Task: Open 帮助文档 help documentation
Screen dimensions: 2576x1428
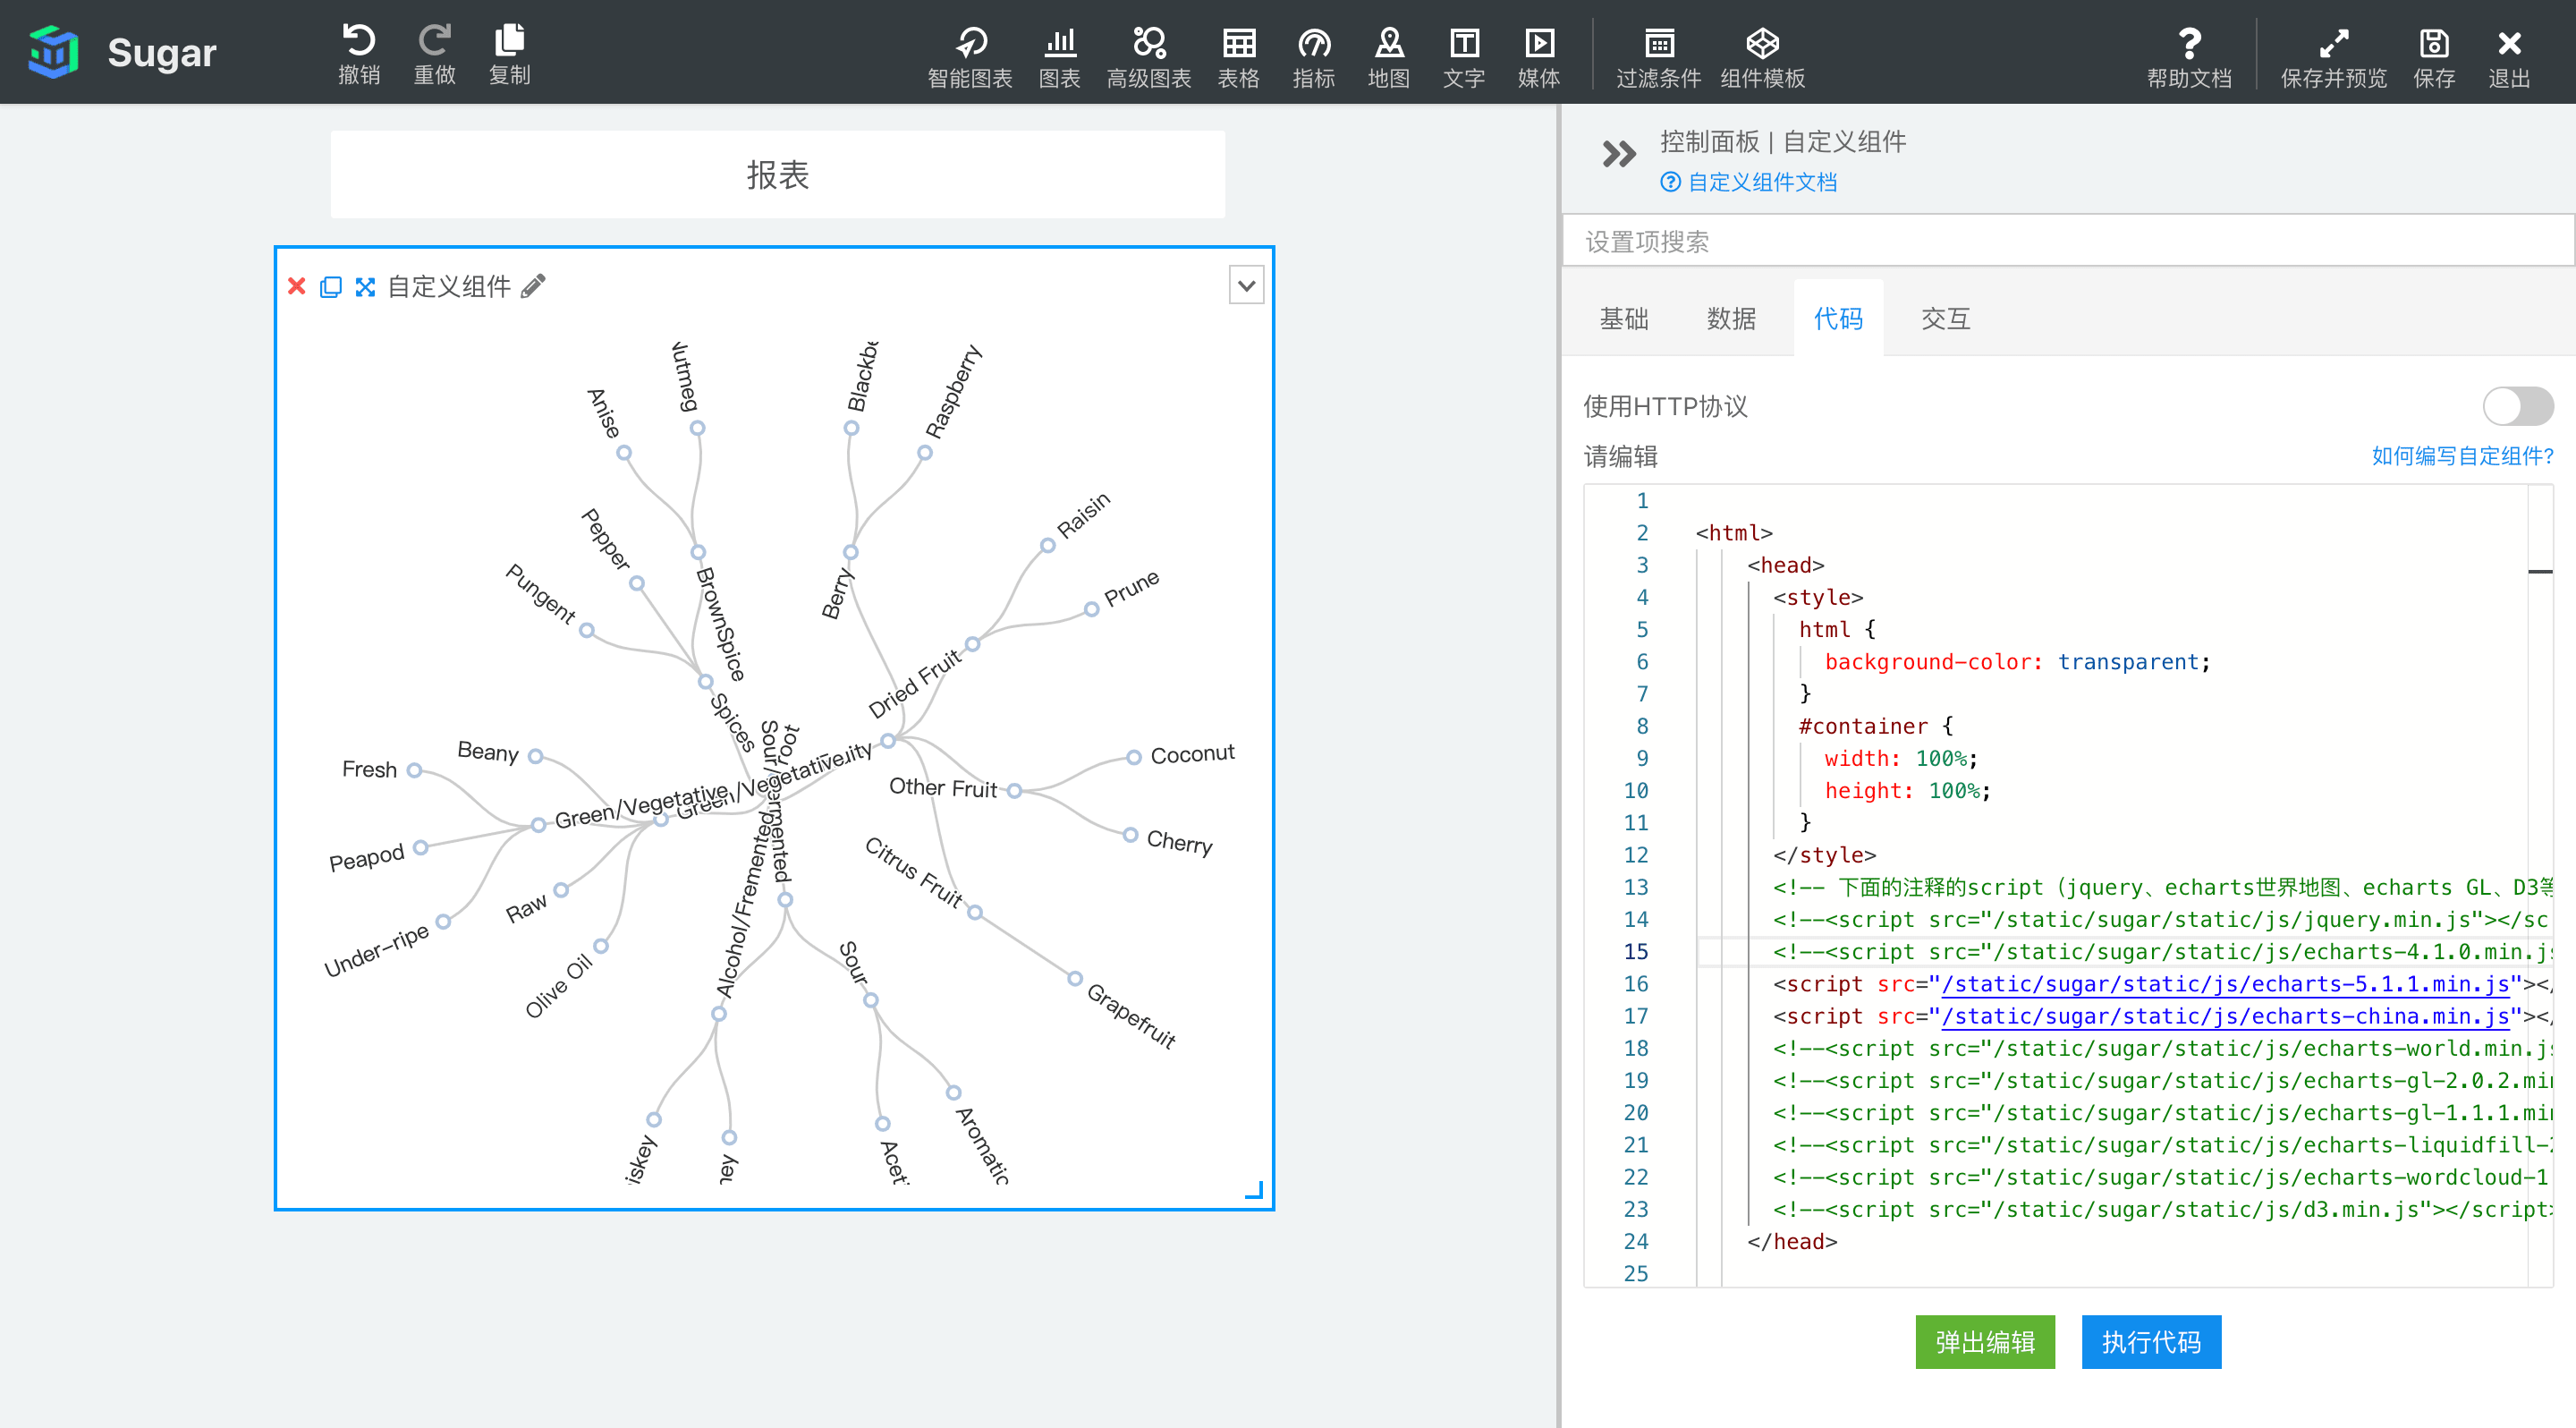Action: (x=2189, y=57)
